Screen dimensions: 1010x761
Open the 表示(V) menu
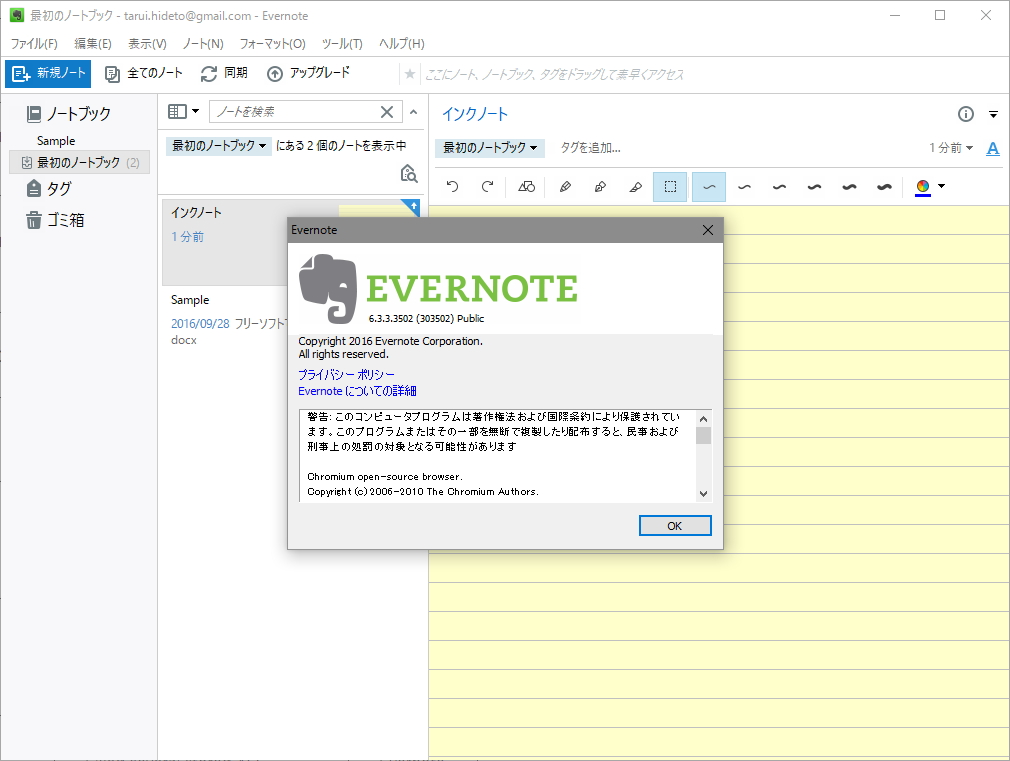pyautogui.click(x=148, y=44)
